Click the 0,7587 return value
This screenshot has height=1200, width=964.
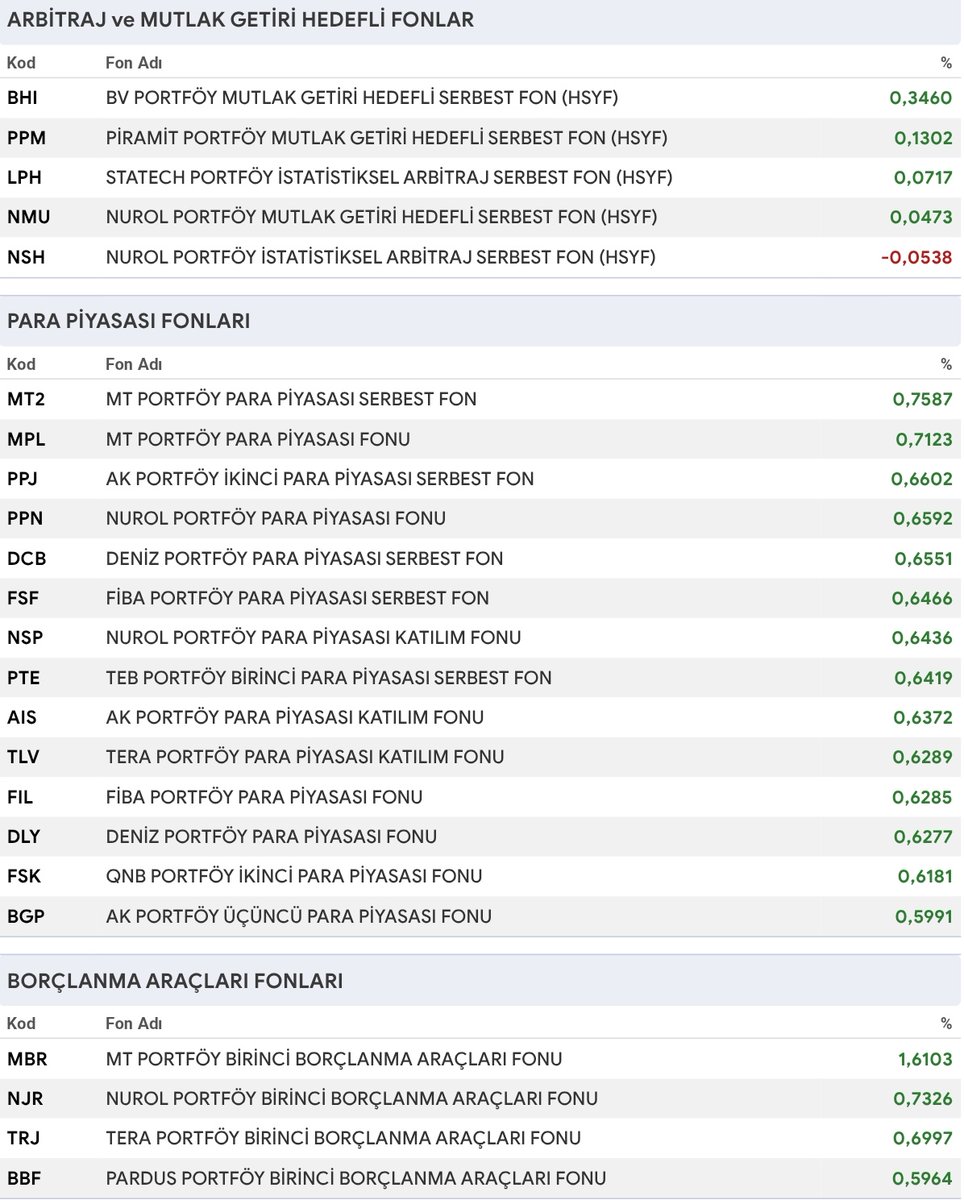pos(922,399)
